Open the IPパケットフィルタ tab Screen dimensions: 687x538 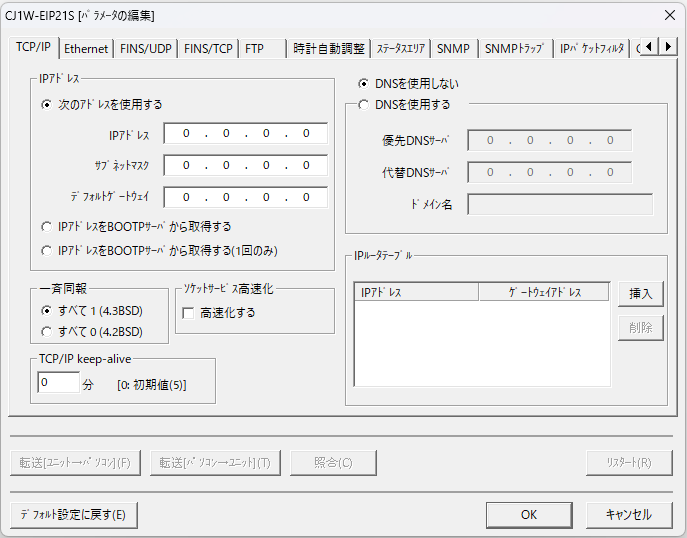pyautogui.click(x=591, y=49)
